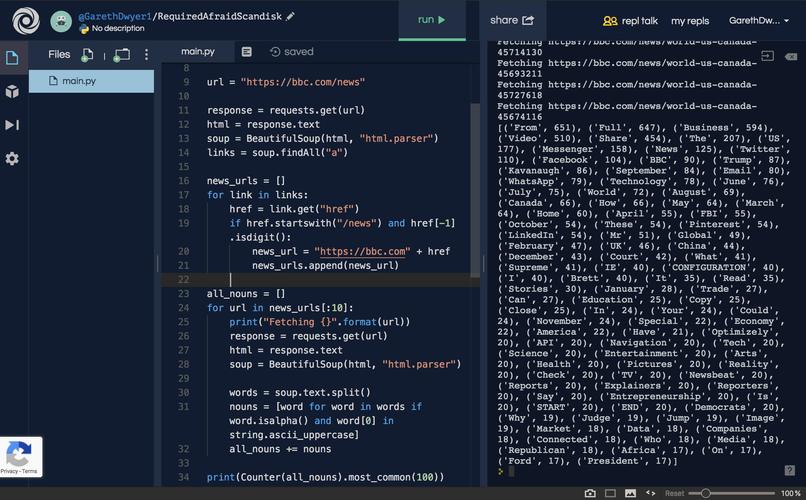Click the GarethDwyer1 username link

pos(115,16)
